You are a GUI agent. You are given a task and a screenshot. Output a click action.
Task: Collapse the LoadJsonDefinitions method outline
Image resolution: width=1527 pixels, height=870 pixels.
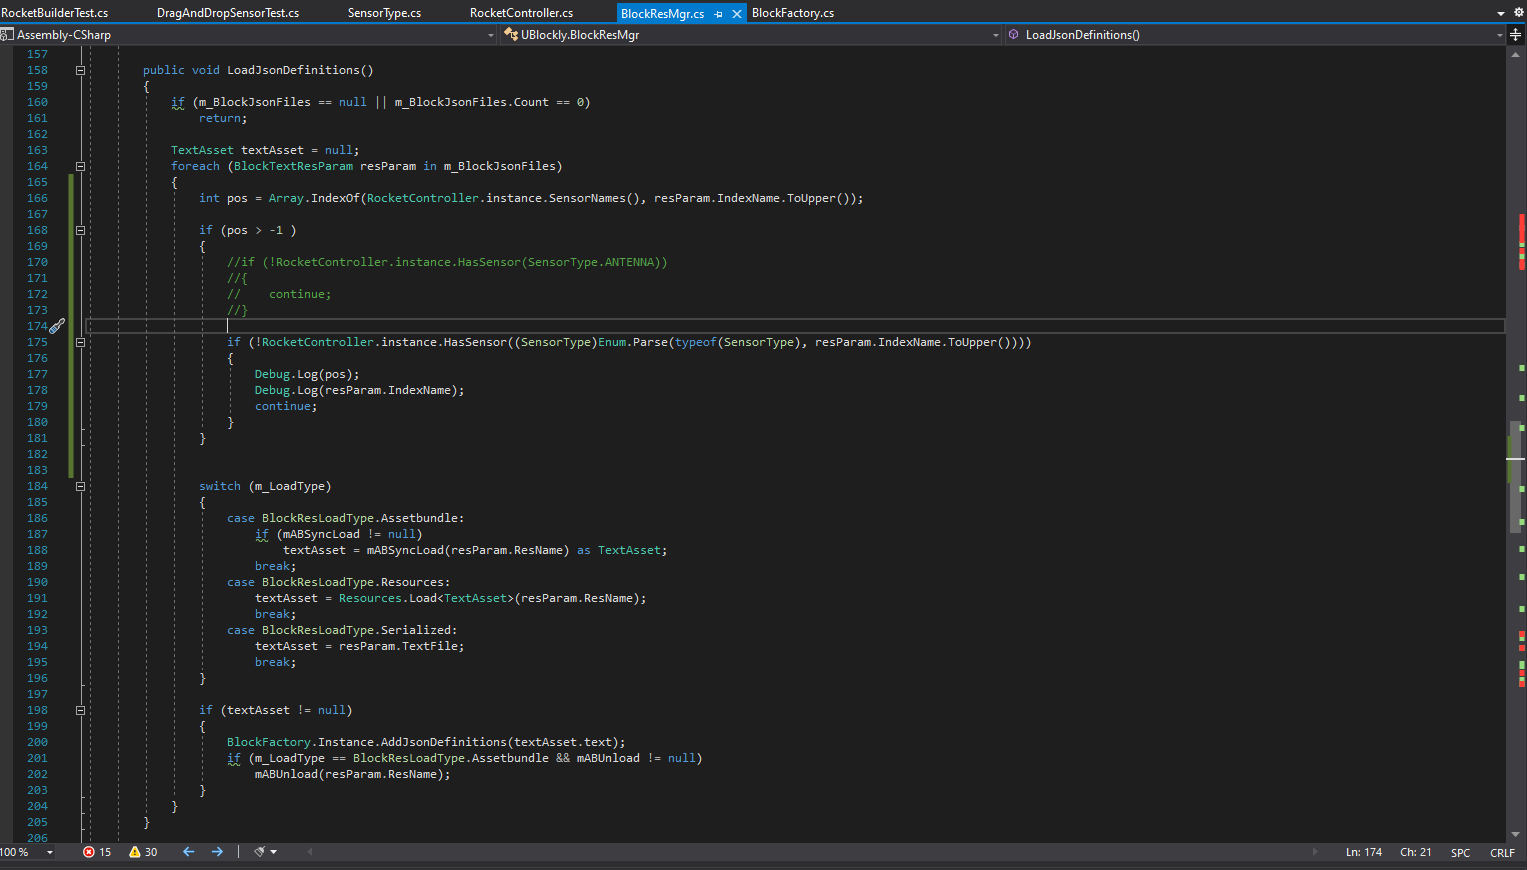pos(80,71)
